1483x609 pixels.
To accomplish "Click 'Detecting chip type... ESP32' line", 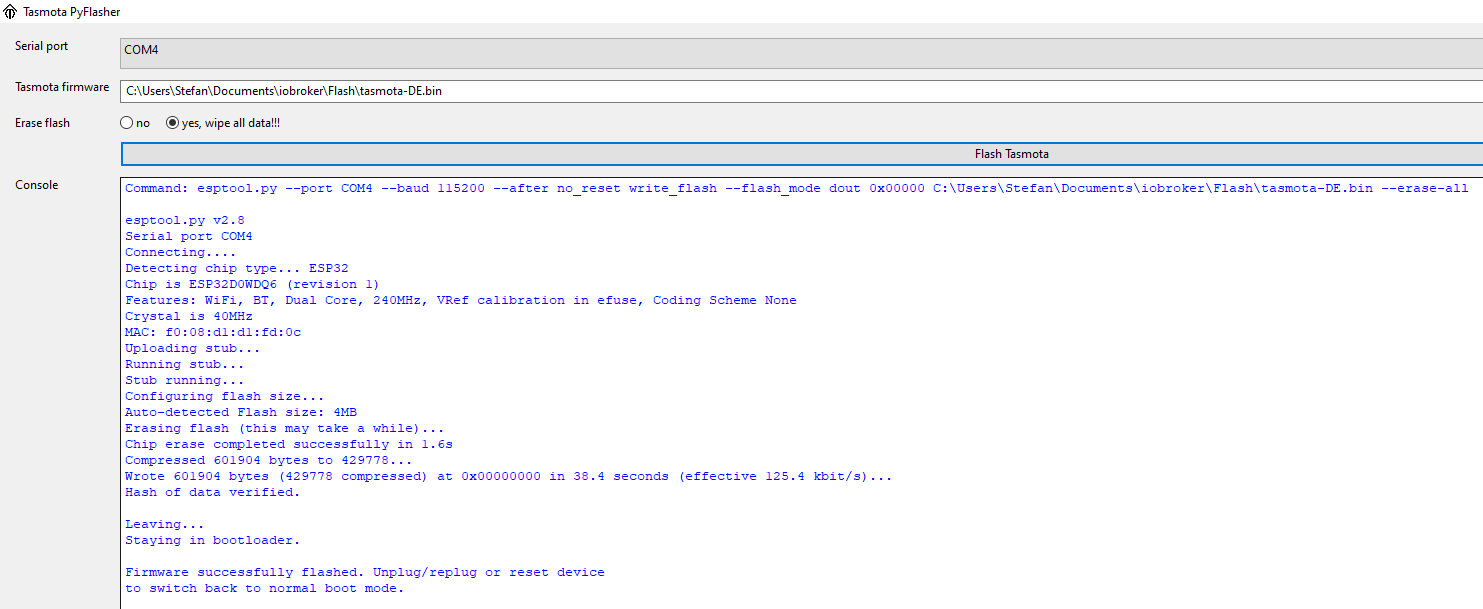I will click(x=237, y=268).
